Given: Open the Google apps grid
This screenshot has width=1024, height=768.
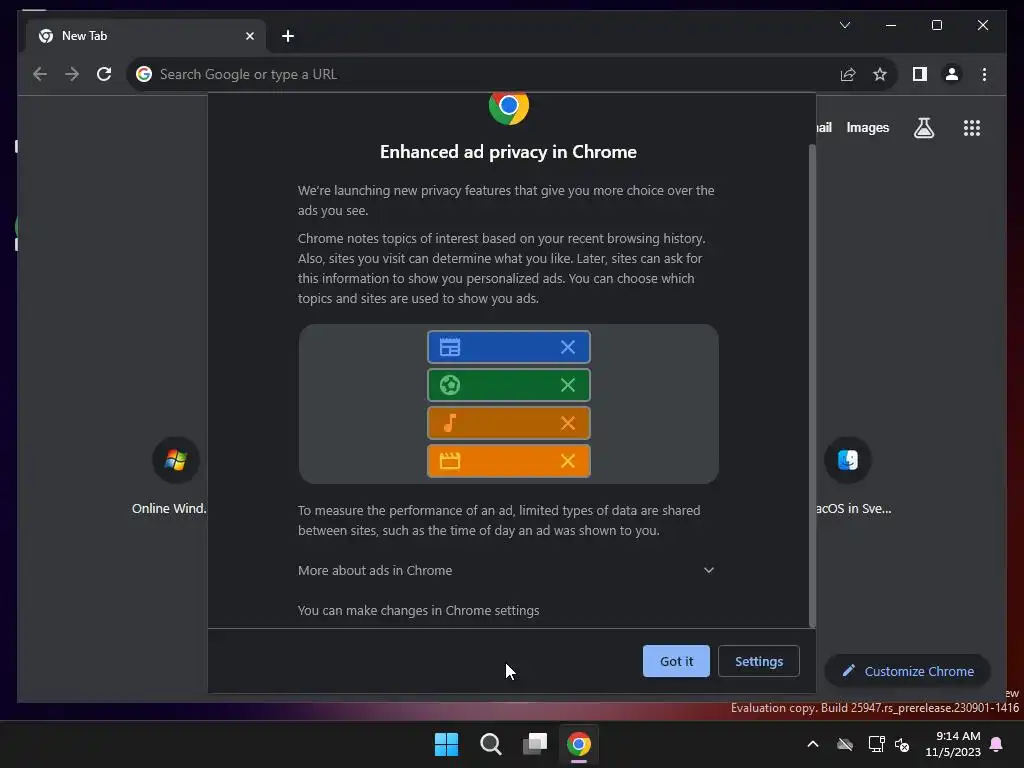Looking at the screenshot, I should (x=972, y=127).
